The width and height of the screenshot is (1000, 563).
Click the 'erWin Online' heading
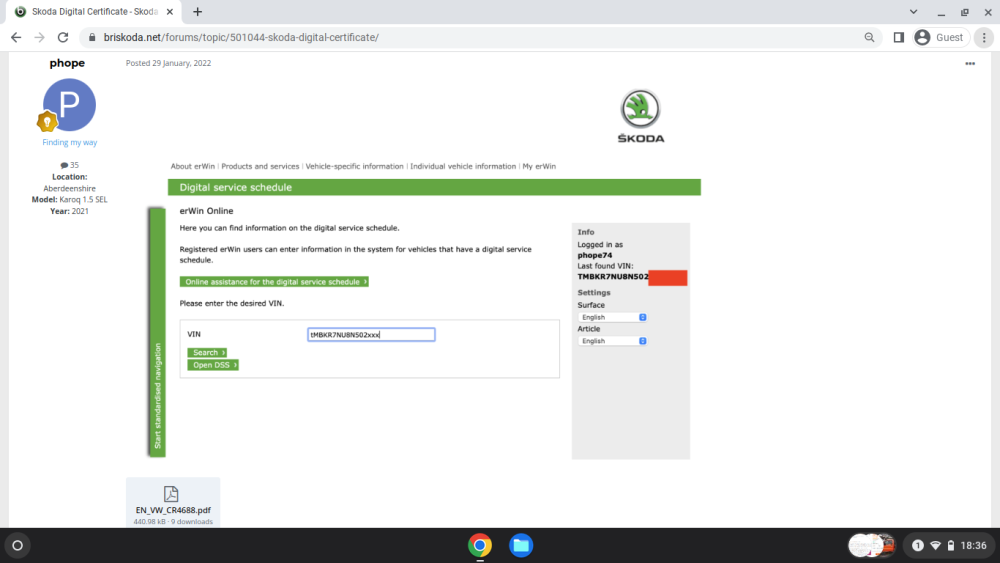coord(206,211)
